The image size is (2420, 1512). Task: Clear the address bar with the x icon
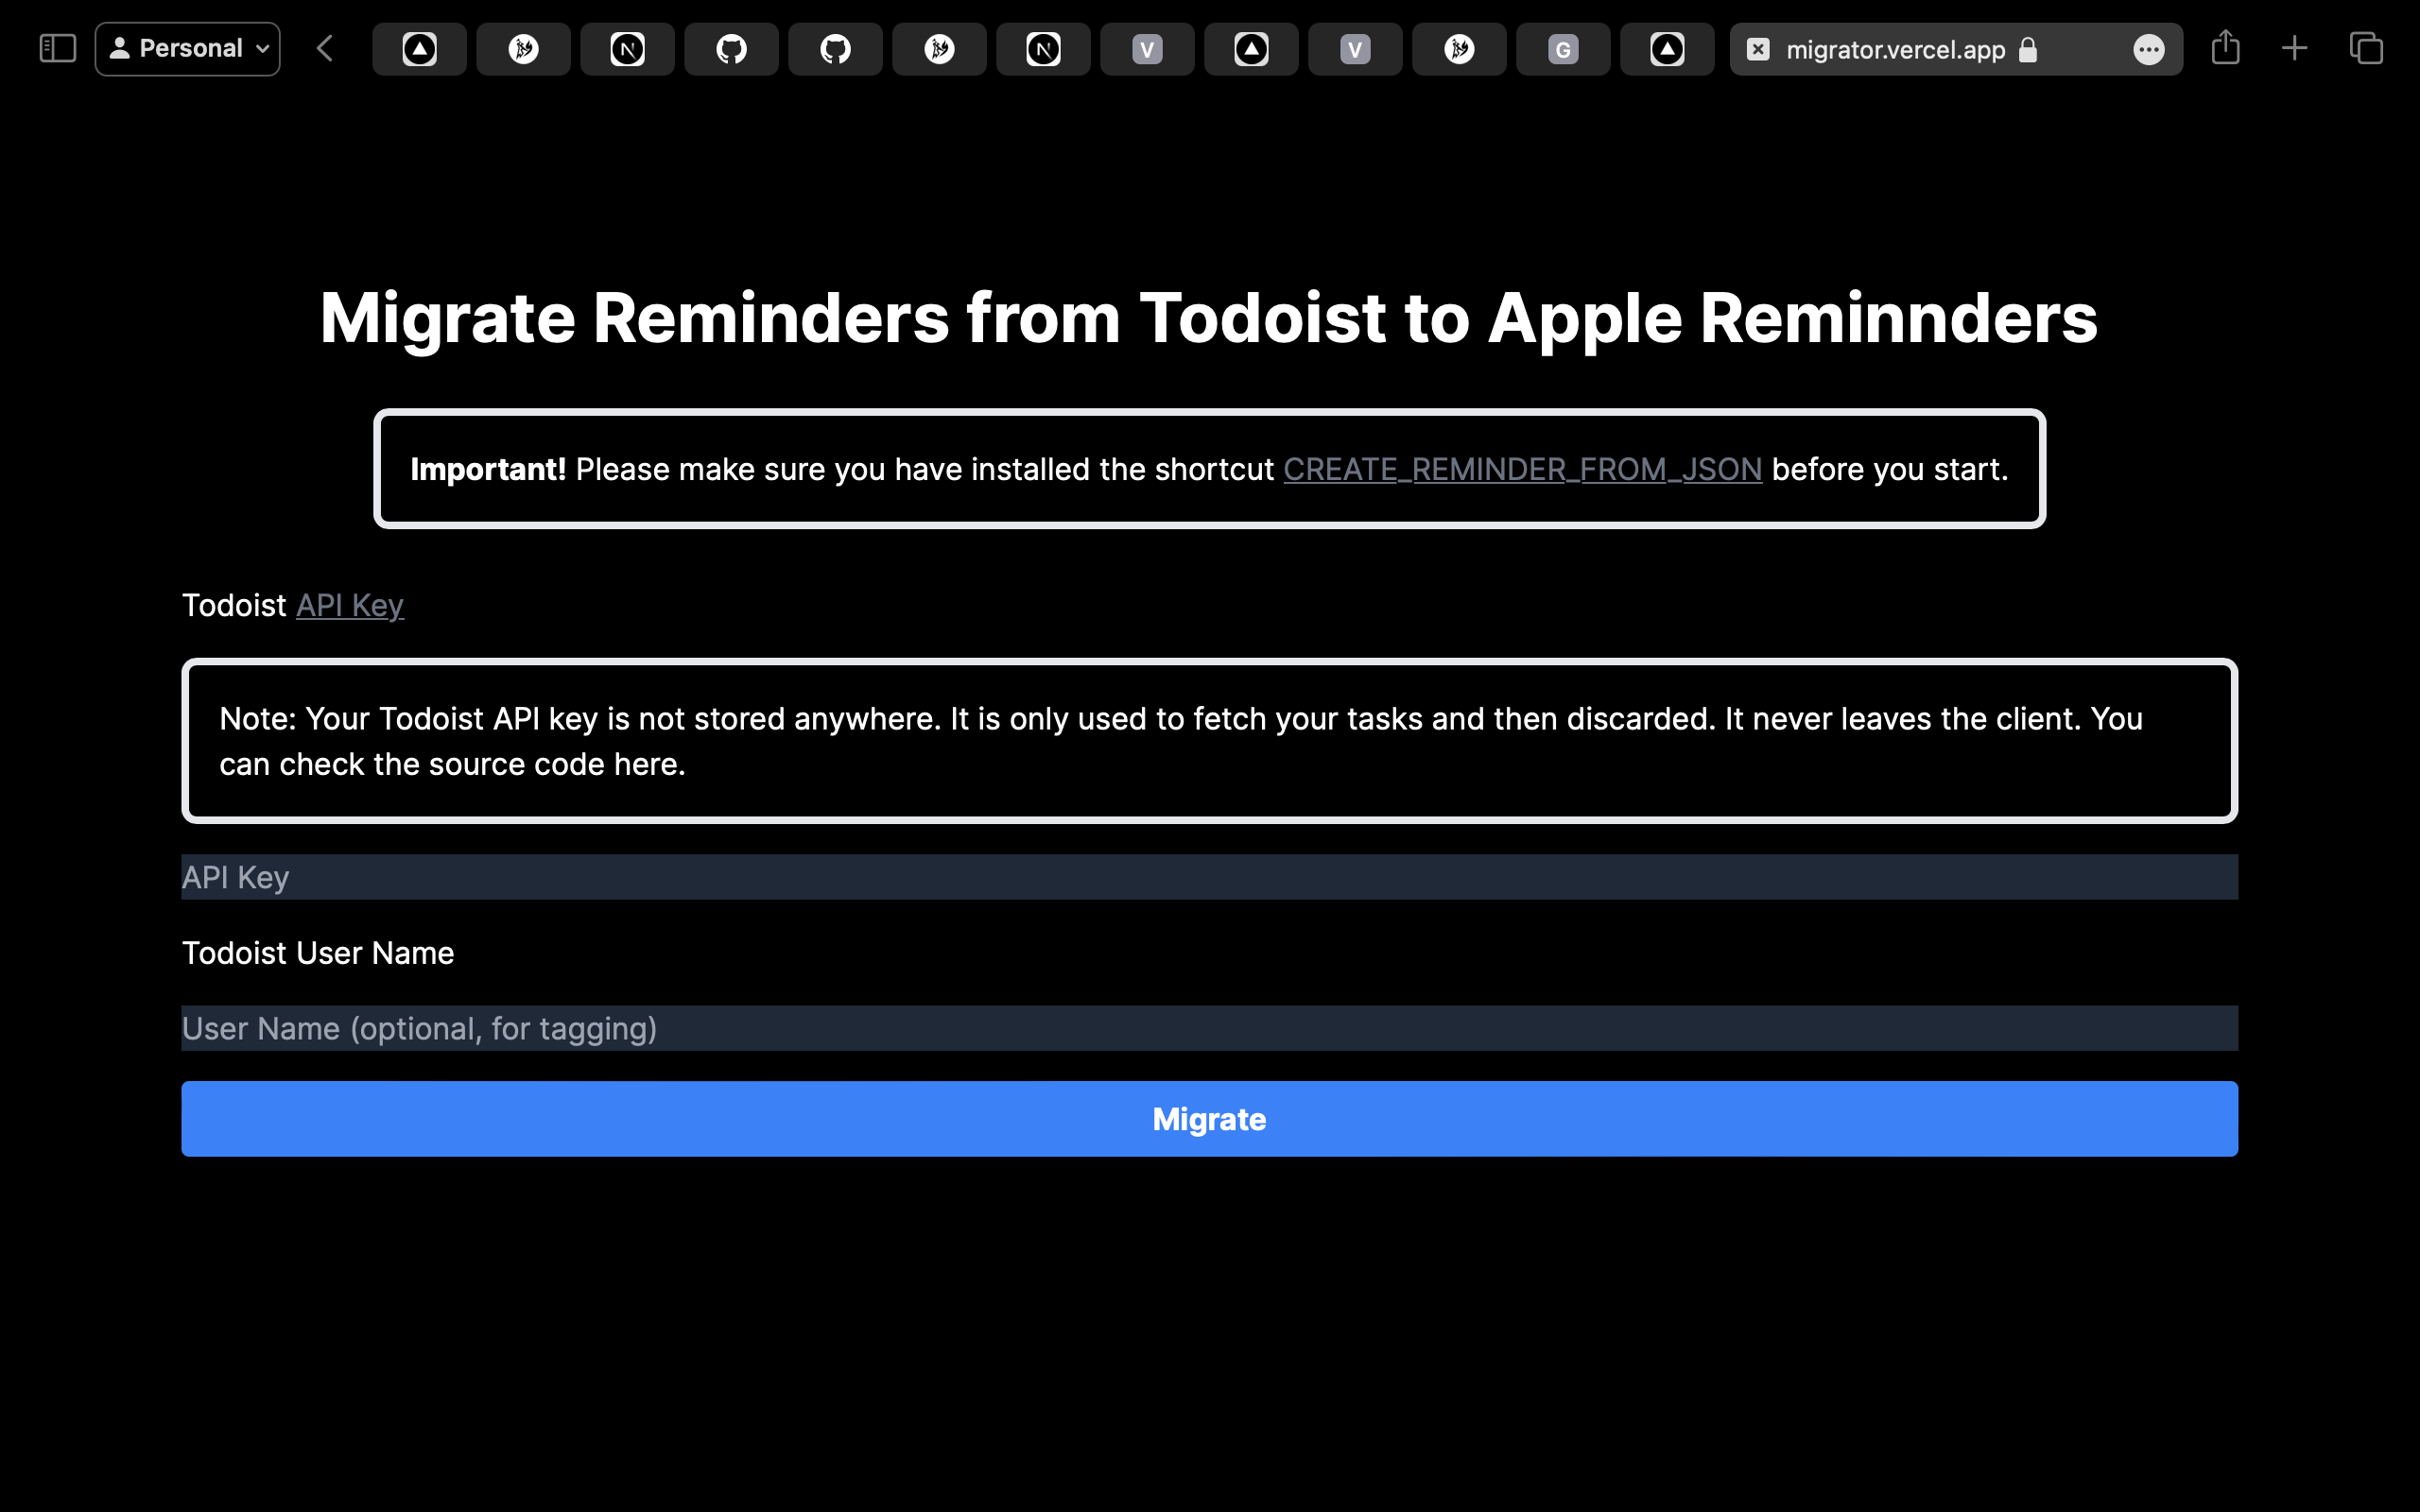click(x=1759, y=48)
